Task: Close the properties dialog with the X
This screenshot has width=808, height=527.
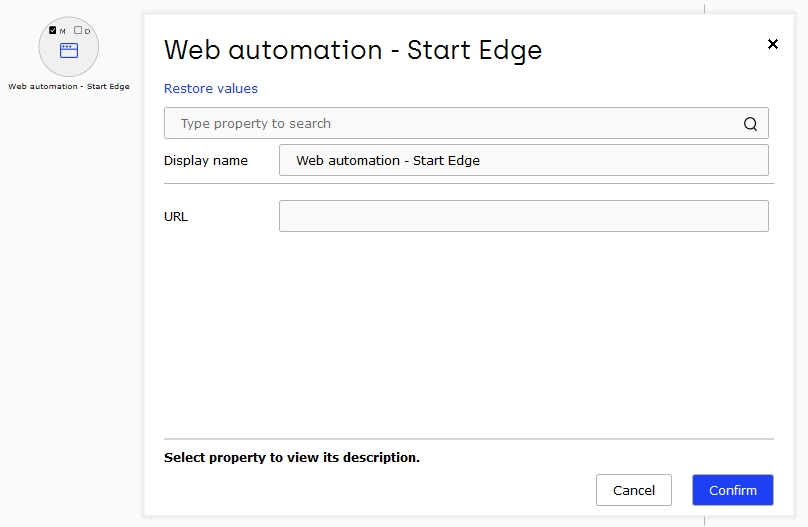Action: point(772,44)
